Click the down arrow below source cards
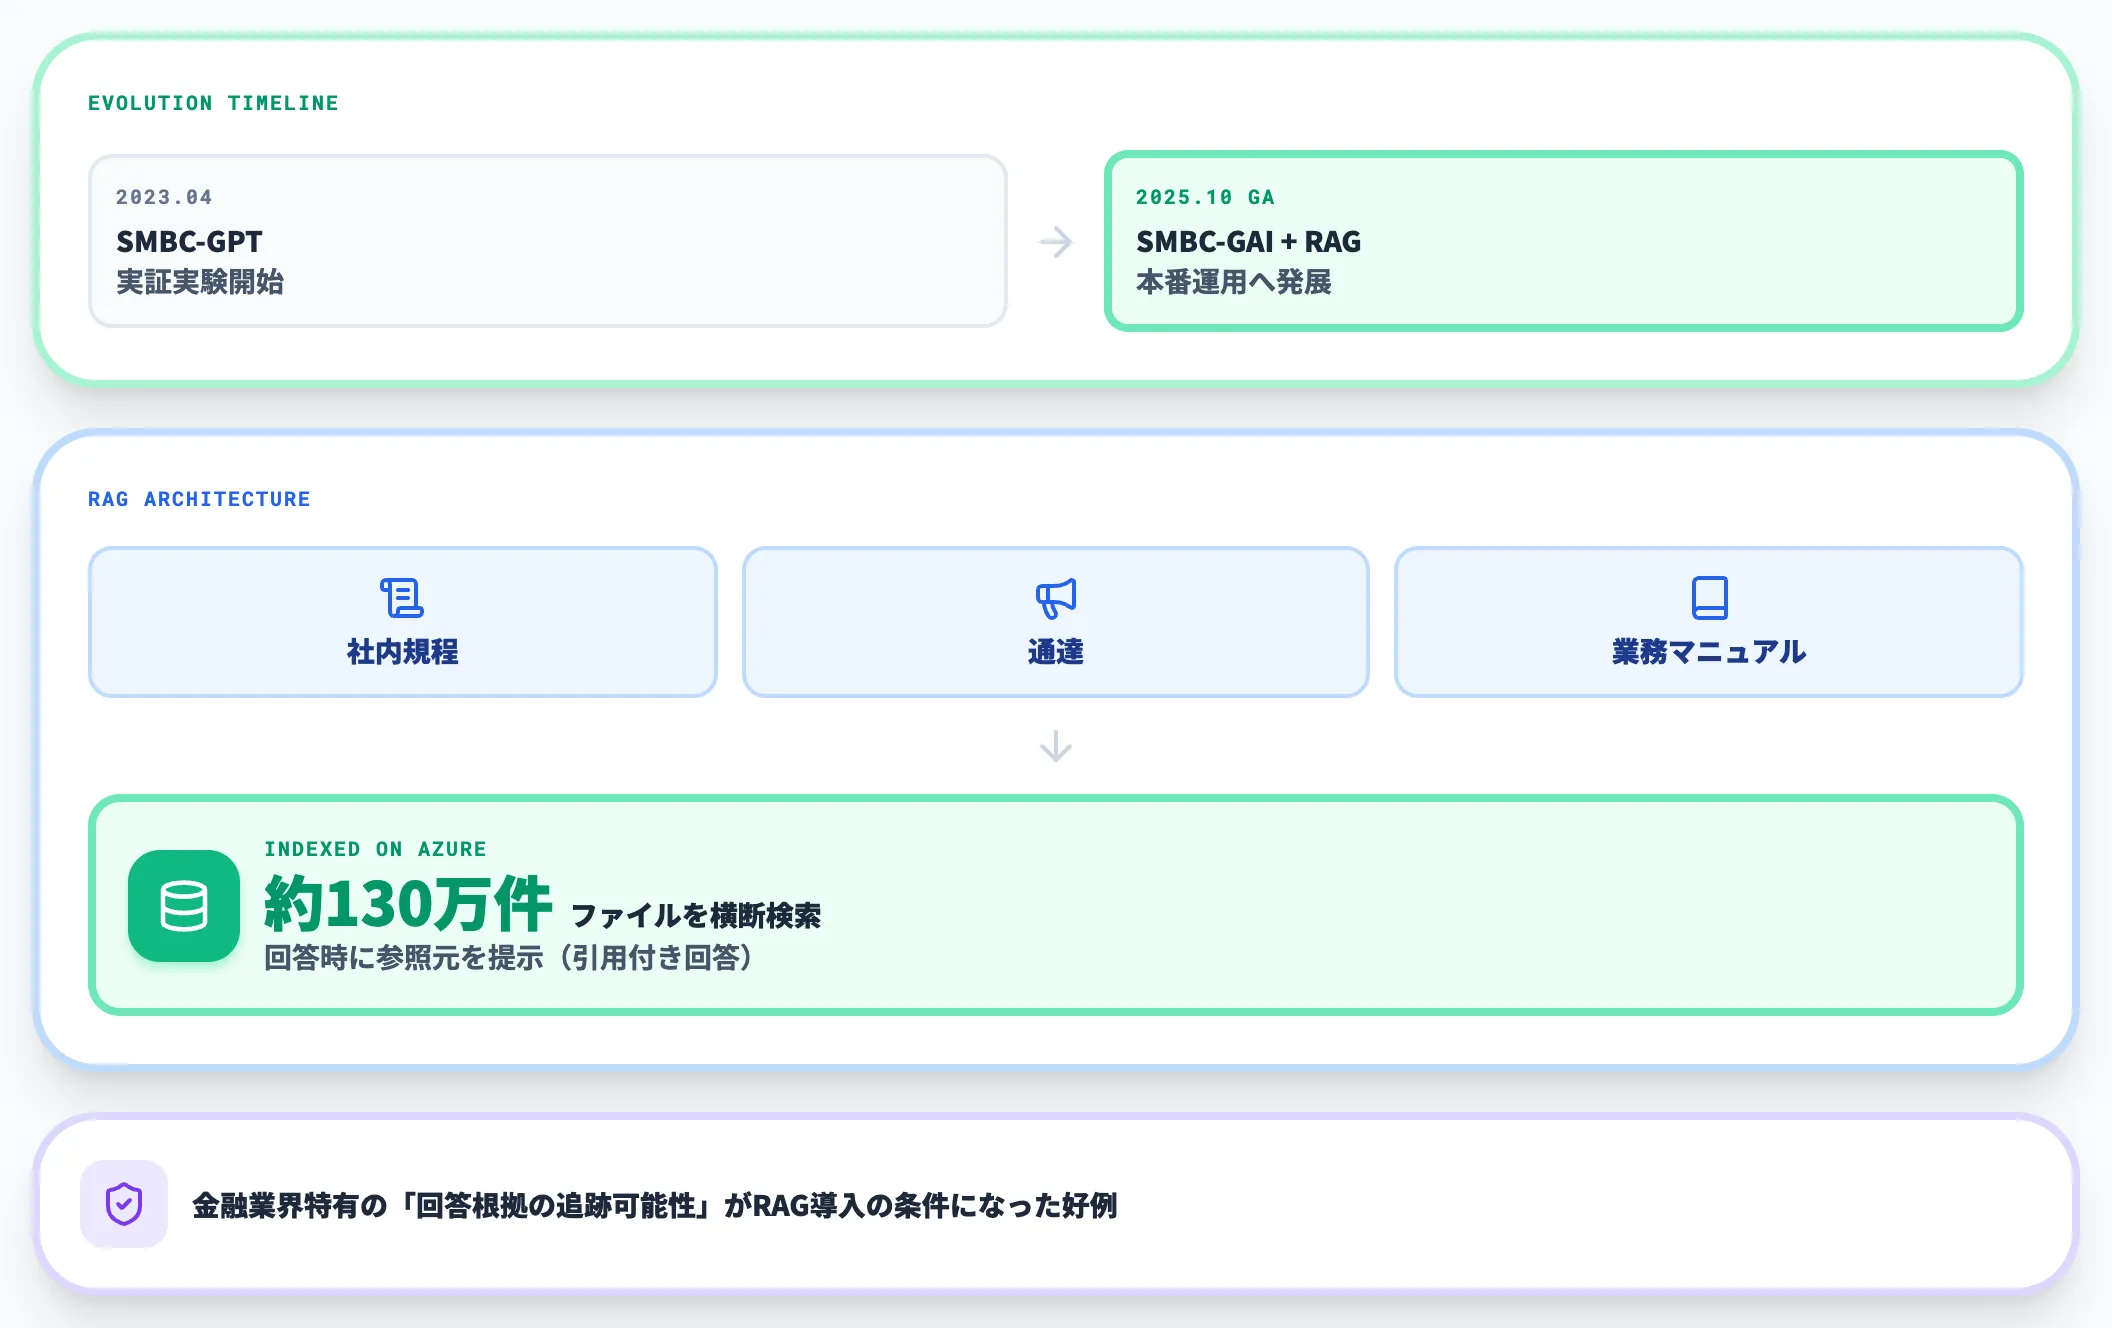2112x1328 pixels. [x=1056, y=746]
